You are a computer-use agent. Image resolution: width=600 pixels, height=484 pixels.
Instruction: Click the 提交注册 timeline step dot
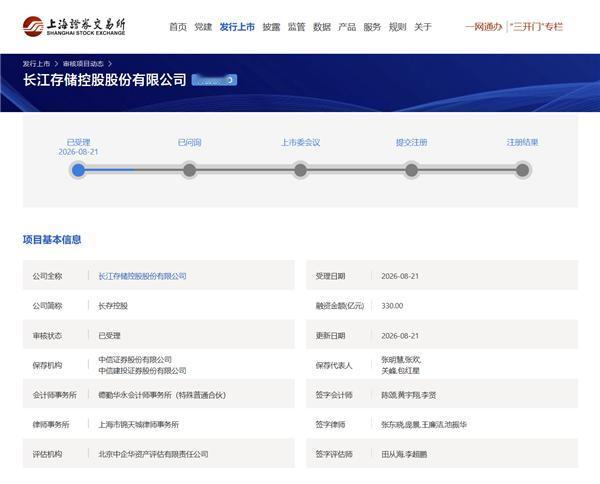[x=411, y=170]
